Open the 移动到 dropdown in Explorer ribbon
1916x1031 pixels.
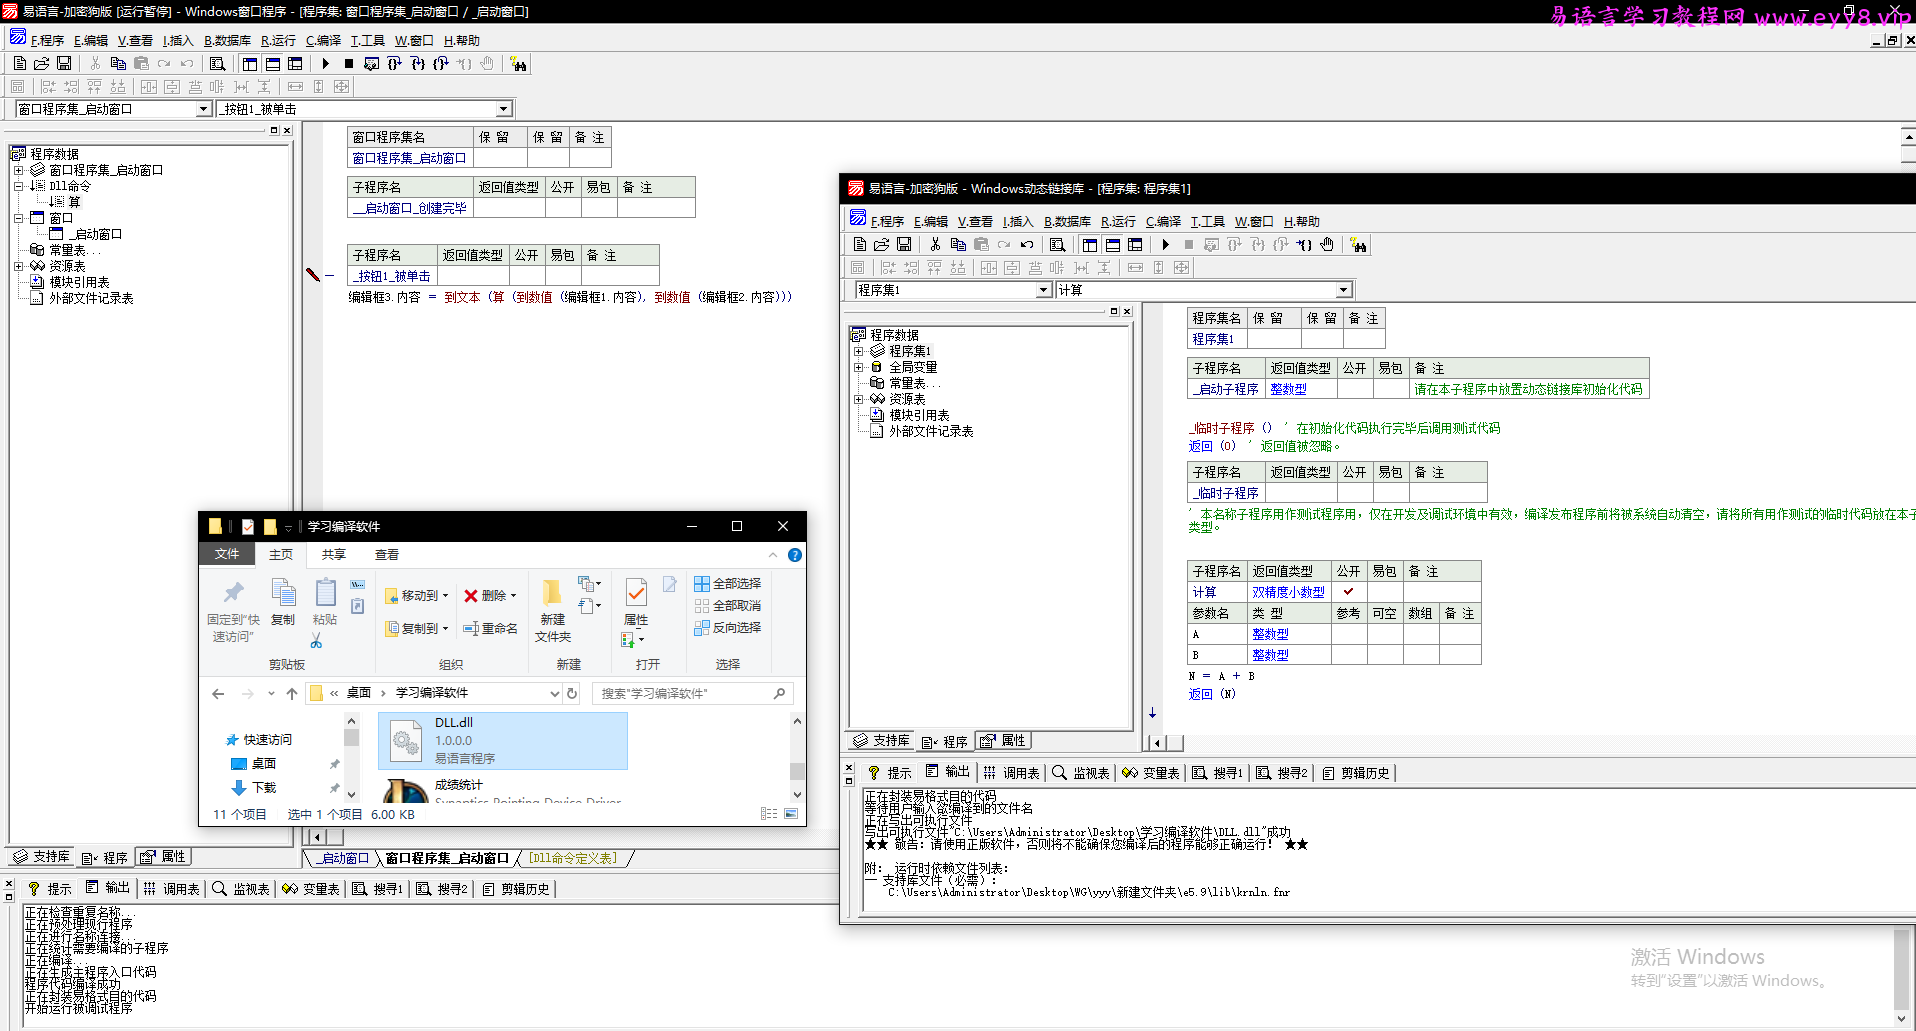[x=418, y=596]
